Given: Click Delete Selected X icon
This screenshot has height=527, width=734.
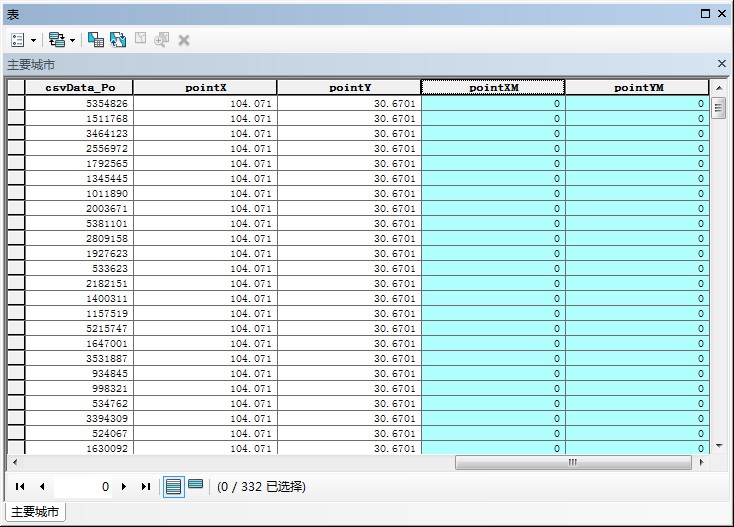Looking at the screenshot, I should [x=184, y=40].
